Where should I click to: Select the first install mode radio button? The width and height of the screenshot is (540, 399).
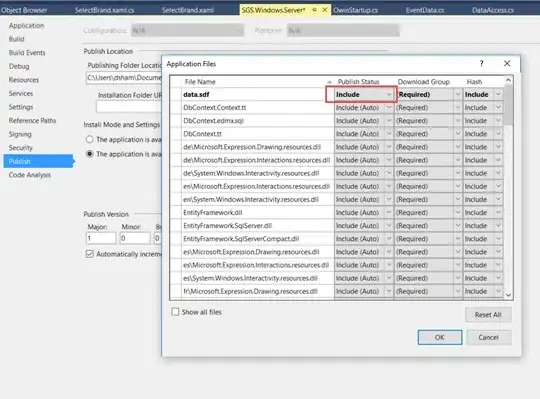coord(90,139)
